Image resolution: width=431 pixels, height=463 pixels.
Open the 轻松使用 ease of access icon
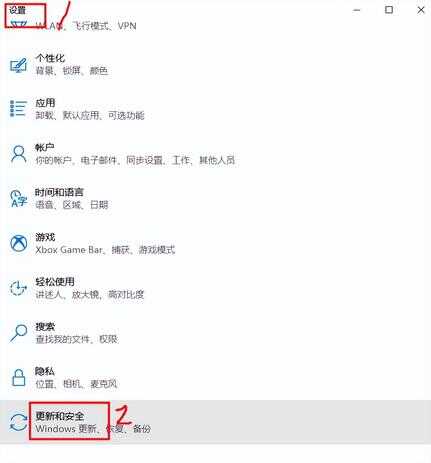pos(18,288)
